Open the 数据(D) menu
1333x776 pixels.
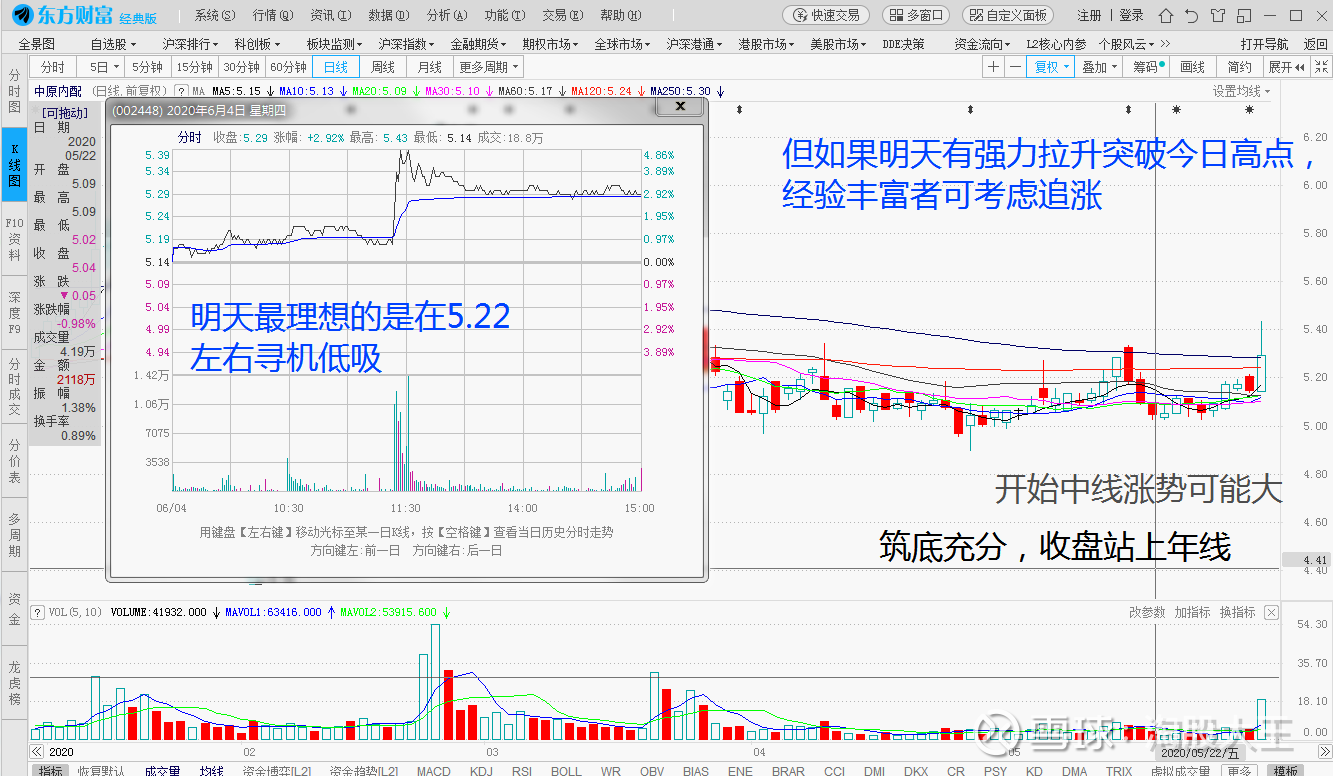pyautogui.click(x=388, y=15)
